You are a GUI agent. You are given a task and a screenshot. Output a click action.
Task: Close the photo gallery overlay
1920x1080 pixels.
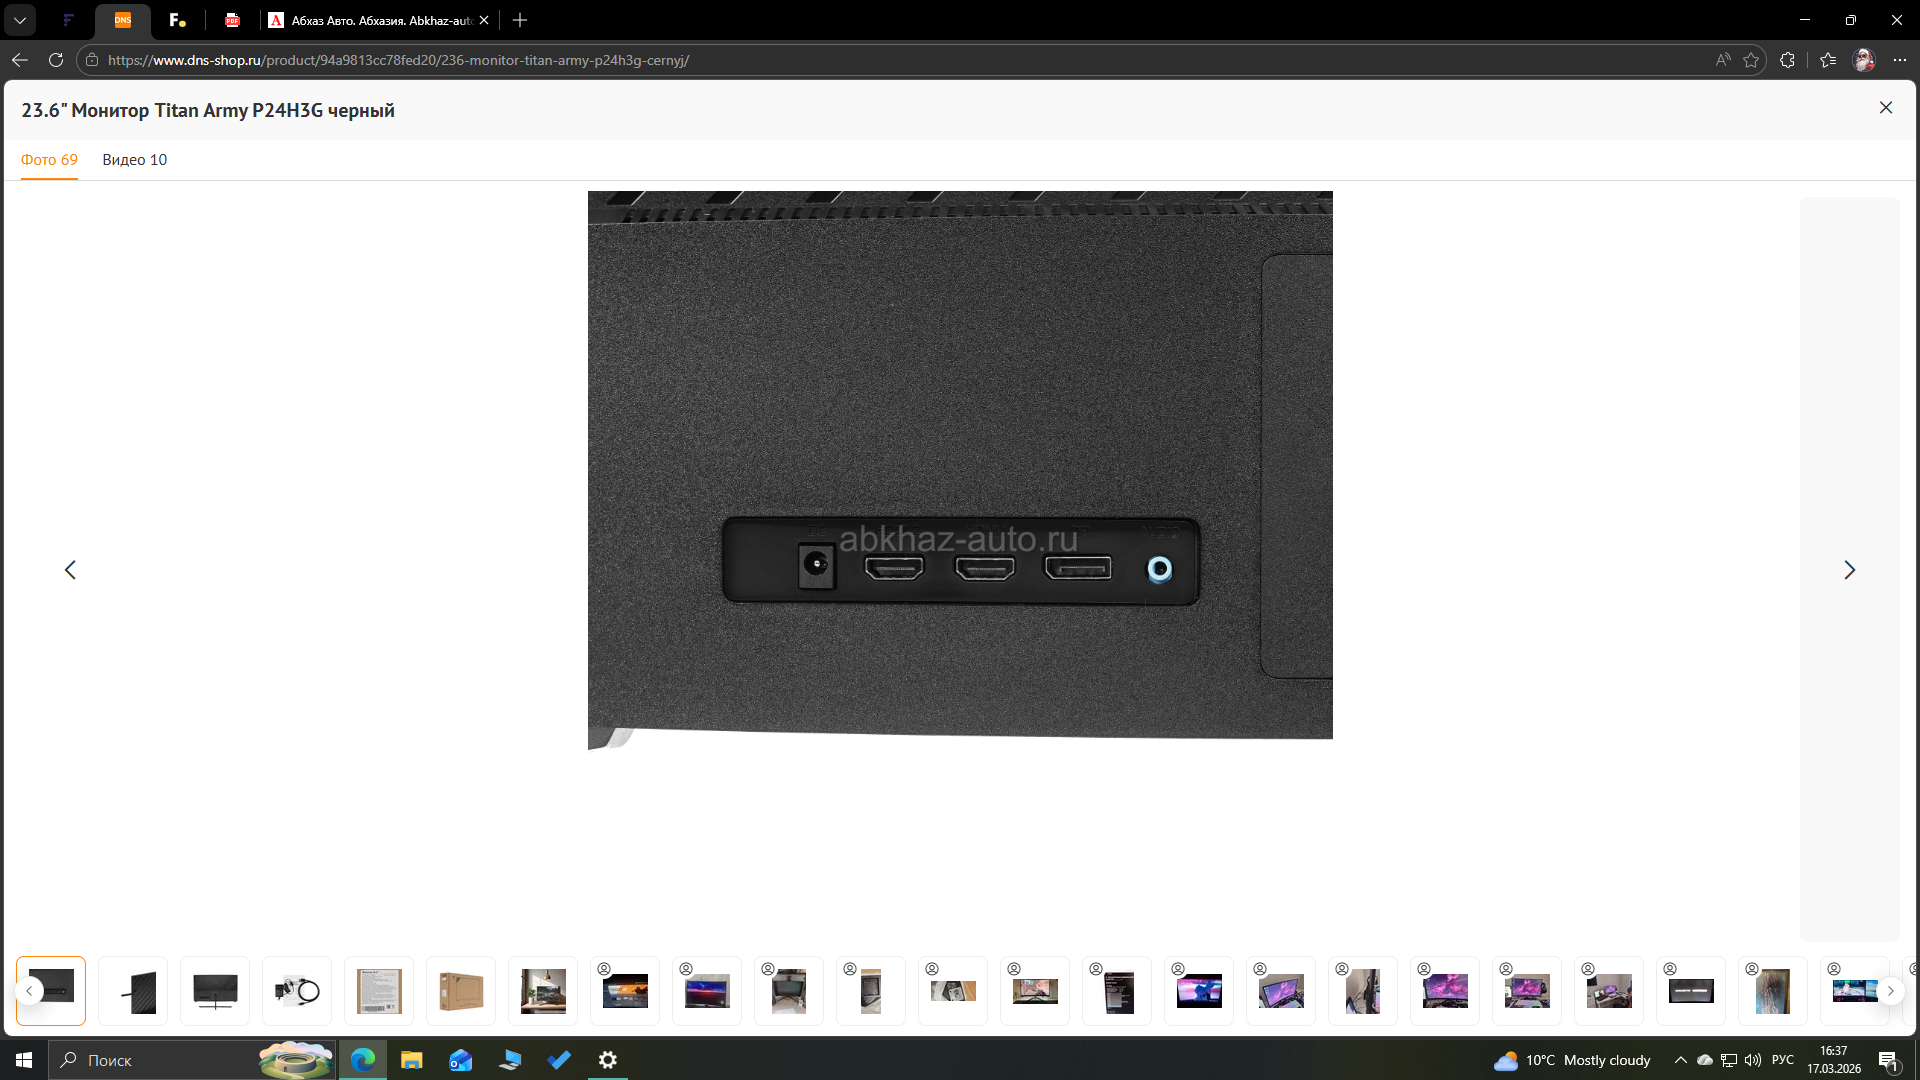pos(1885,108)
